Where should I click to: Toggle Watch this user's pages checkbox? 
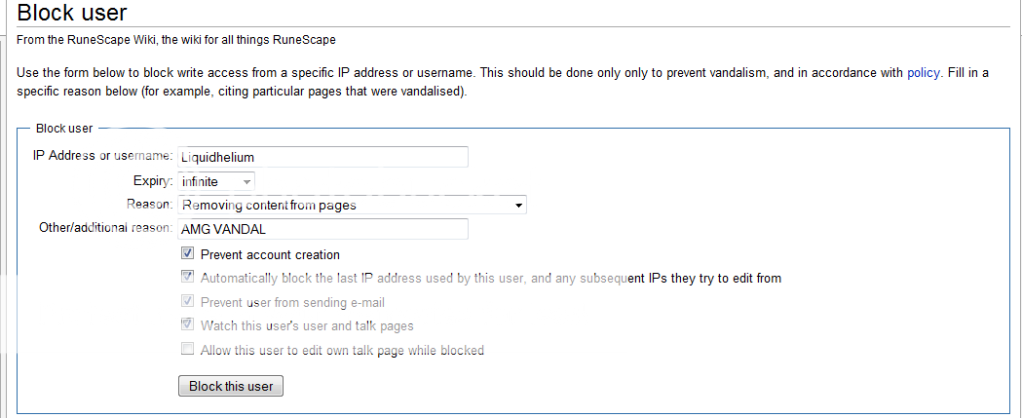(187, 326)
